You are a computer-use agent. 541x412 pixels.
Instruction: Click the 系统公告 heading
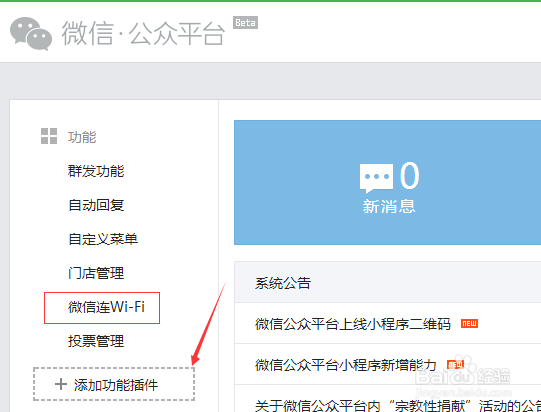(x=283, y=283)
